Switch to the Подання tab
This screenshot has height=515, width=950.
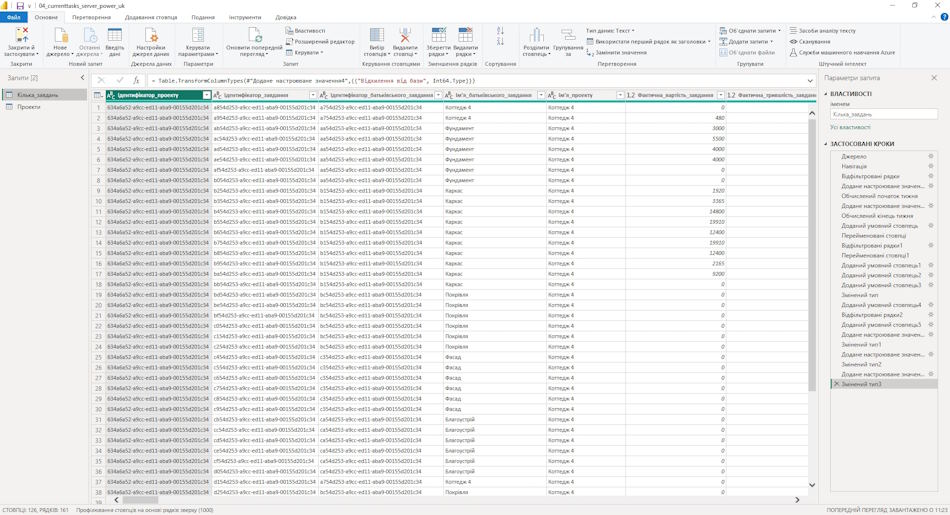203,18
